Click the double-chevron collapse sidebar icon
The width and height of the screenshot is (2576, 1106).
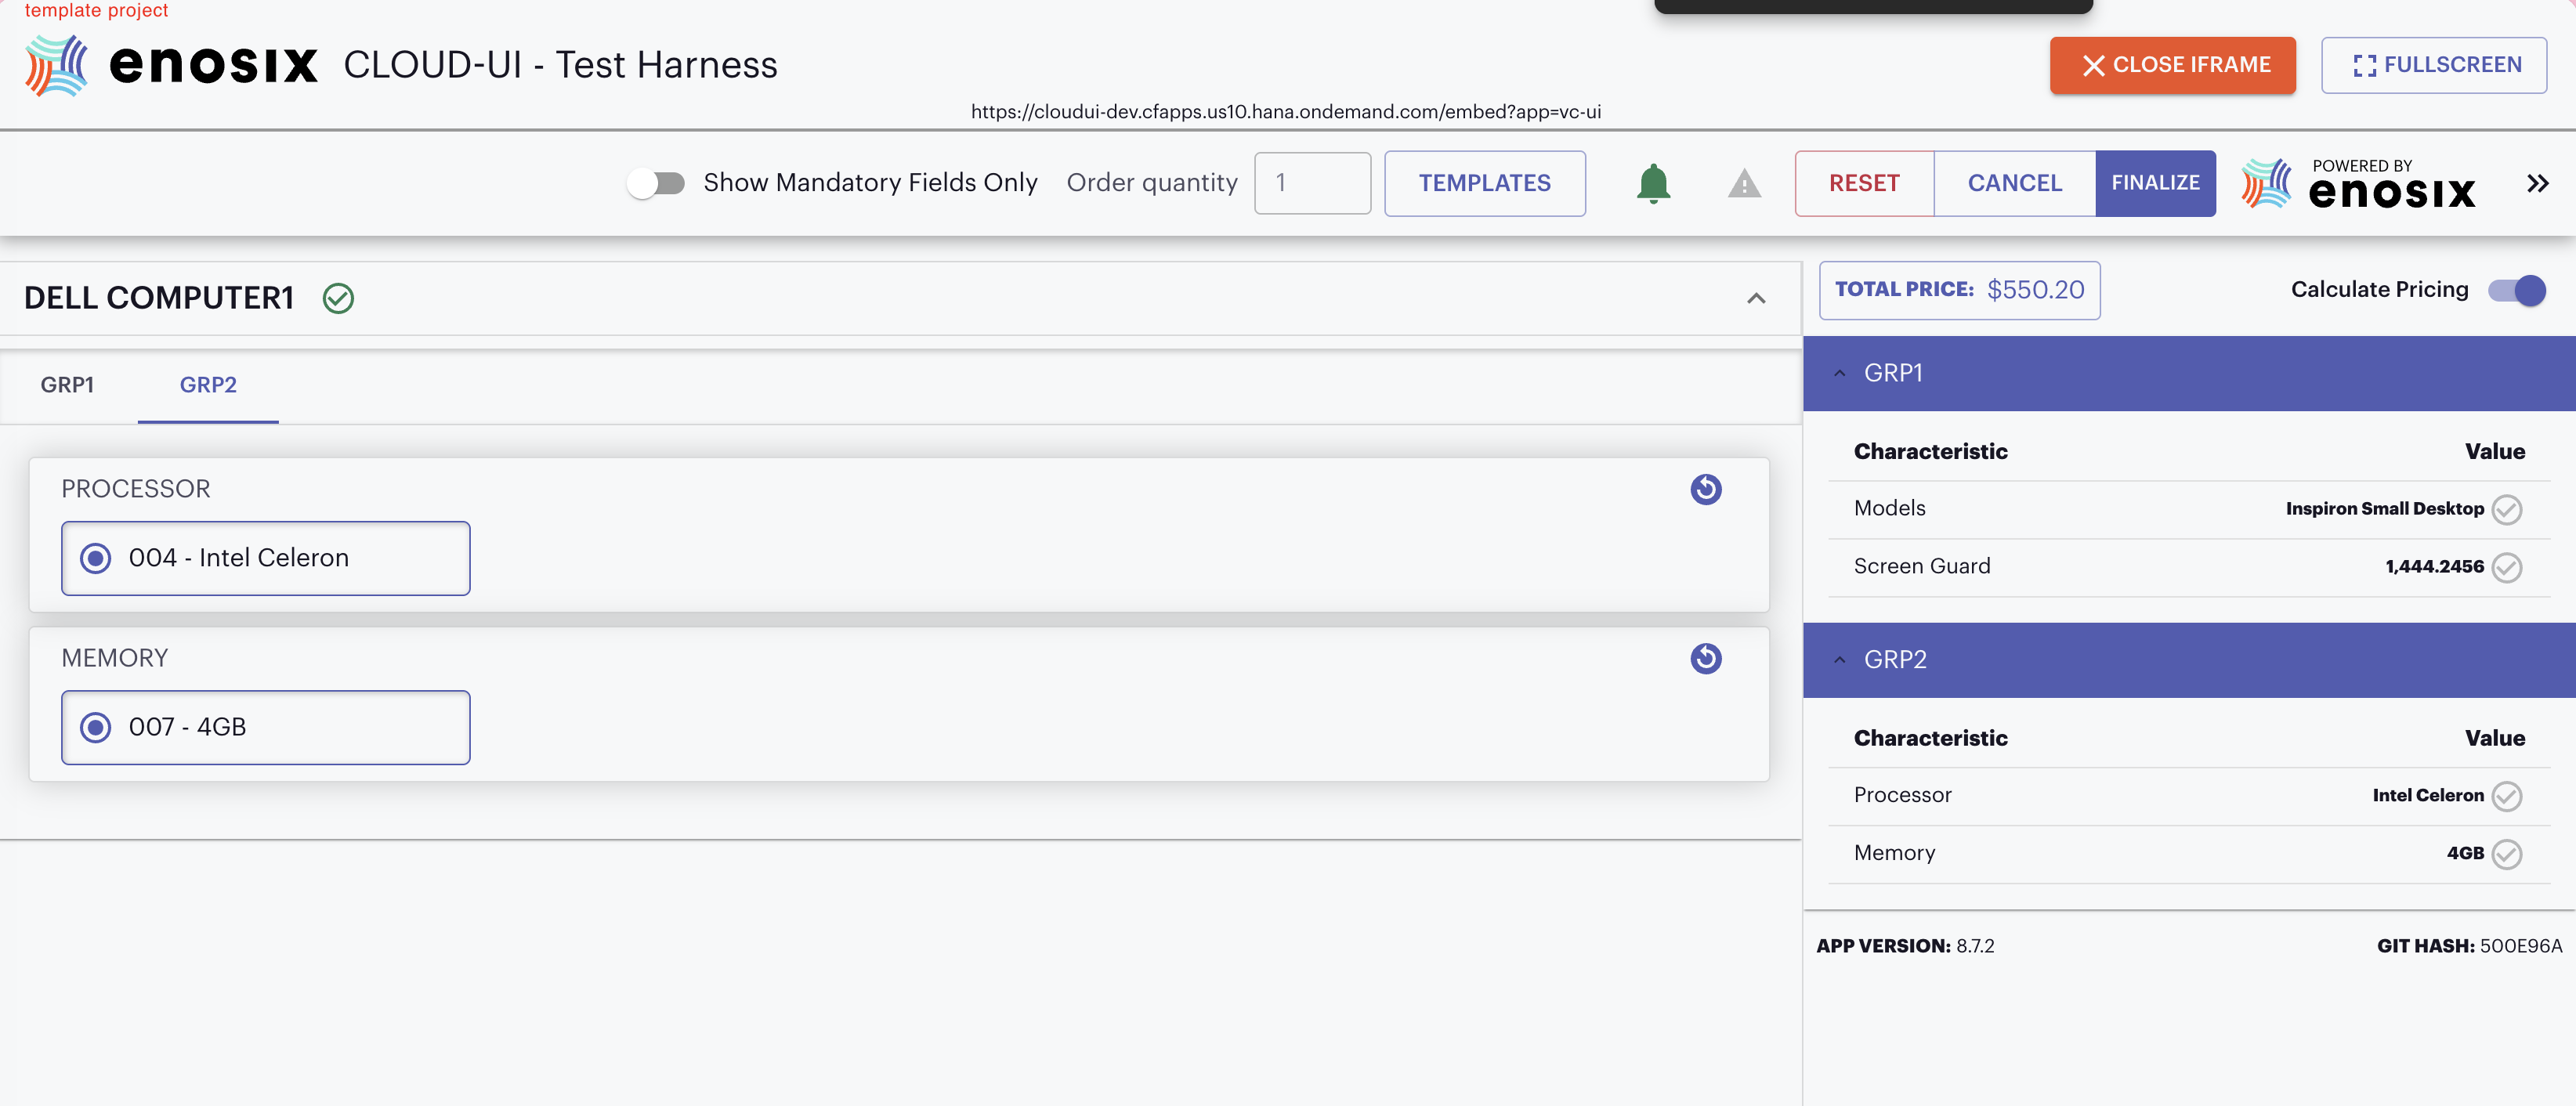coord(2537,183)
